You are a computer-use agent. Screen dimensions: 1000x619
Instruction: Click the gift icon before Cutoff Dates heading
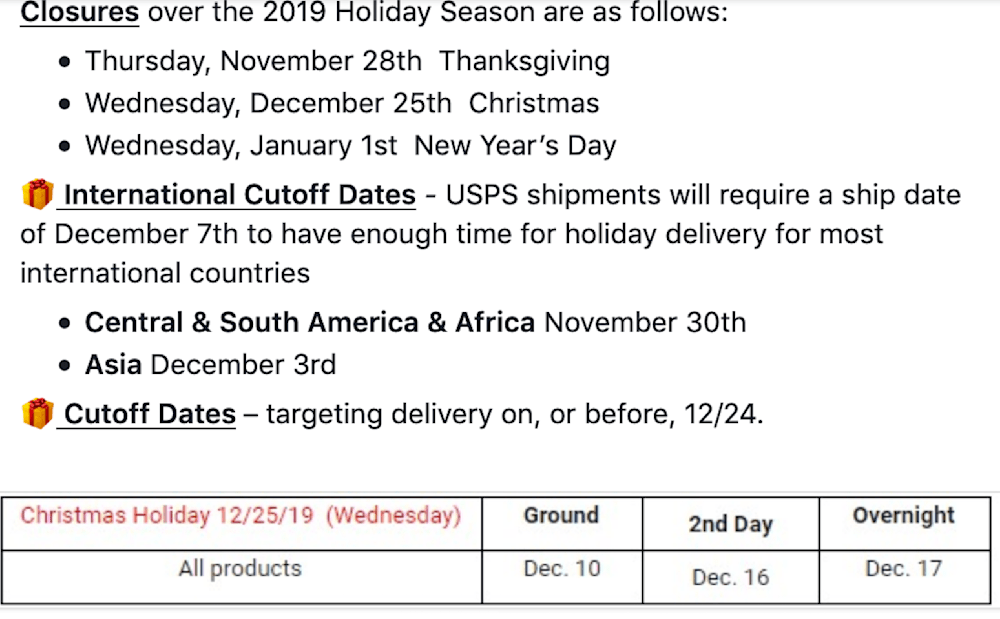[x=37, y=413]
